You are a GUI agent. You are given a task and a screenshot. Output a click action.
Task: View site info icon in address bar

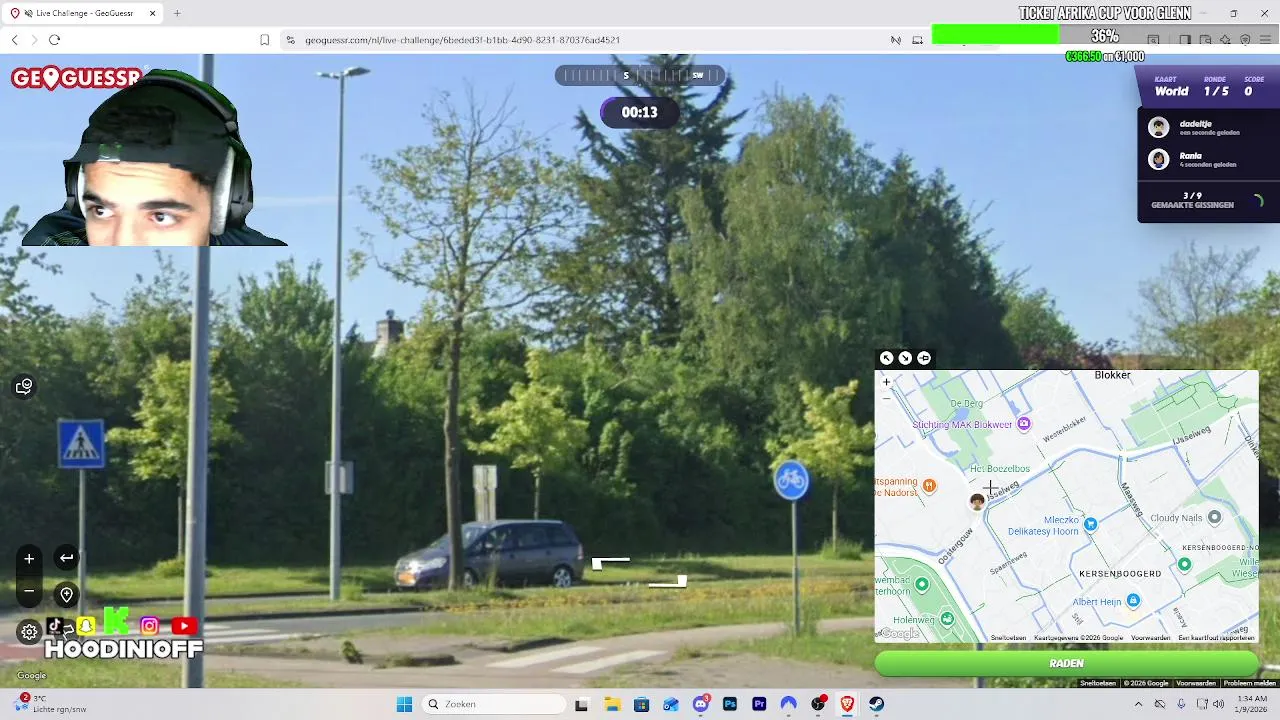click(x=290, y=40)
